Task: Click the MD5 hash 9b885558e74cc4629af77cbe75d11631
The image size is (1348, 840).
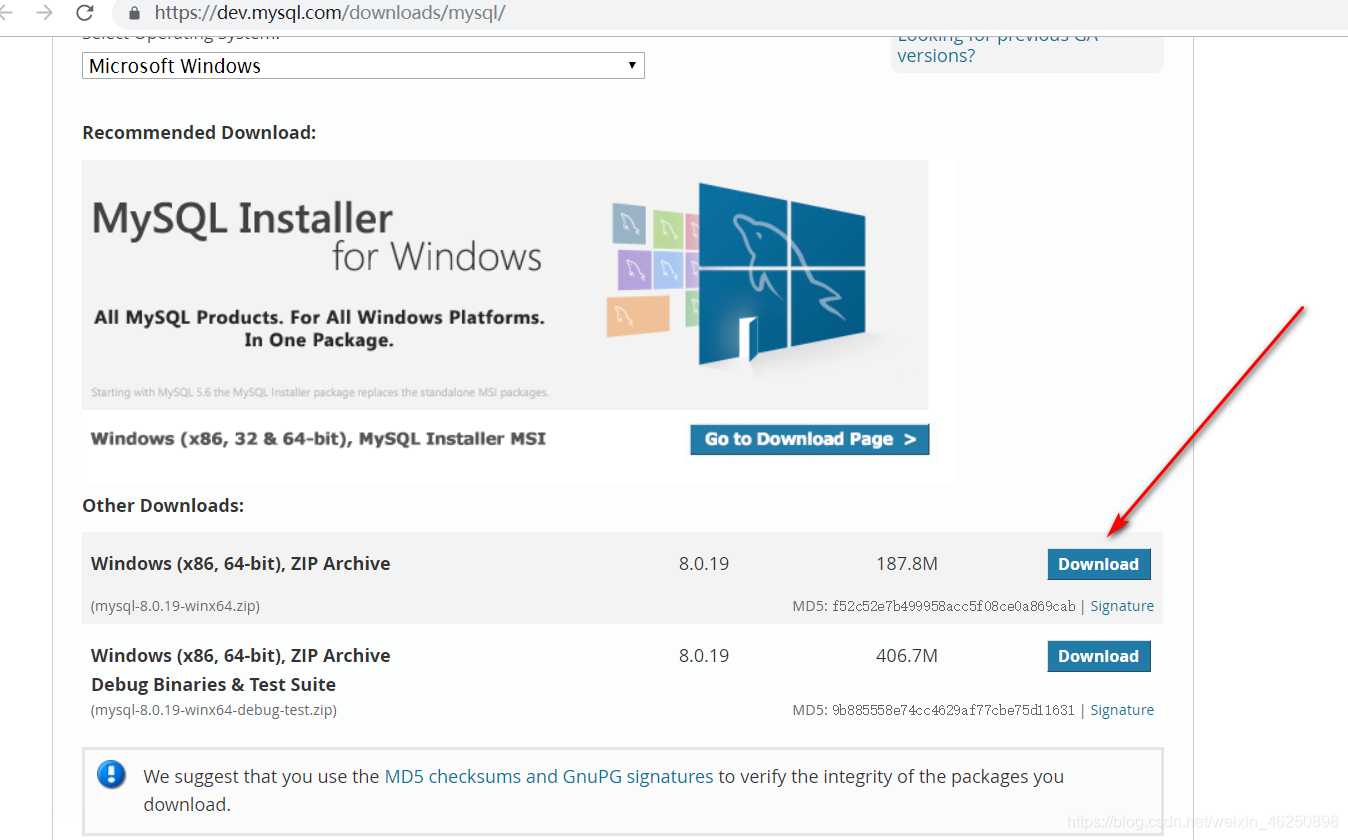Action: (x=953, y=710)
